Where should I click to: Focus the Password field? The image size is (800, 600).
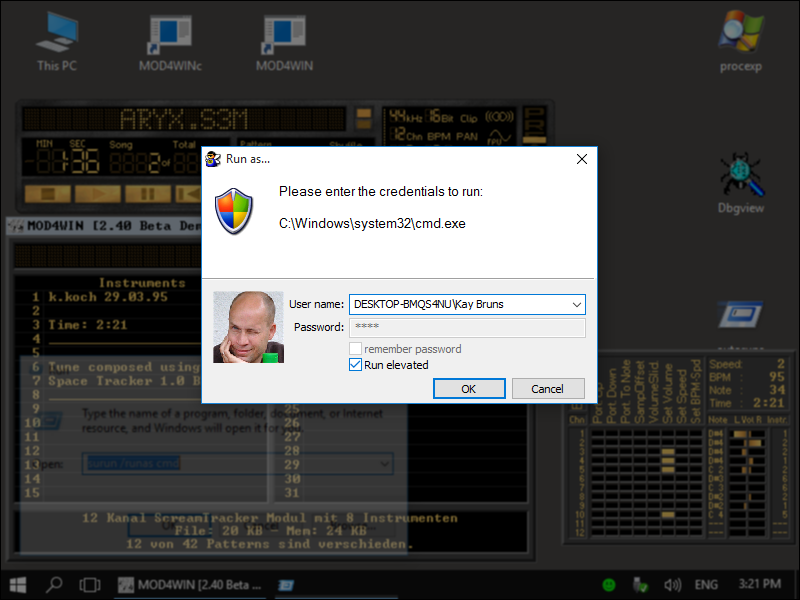click(467, 327)
